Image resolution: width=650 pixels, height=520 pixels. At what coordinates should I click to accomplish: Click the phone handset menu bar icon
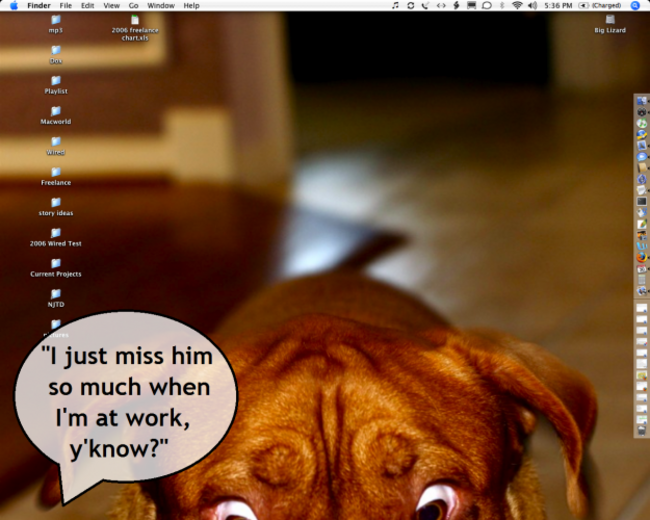[425, 5]
